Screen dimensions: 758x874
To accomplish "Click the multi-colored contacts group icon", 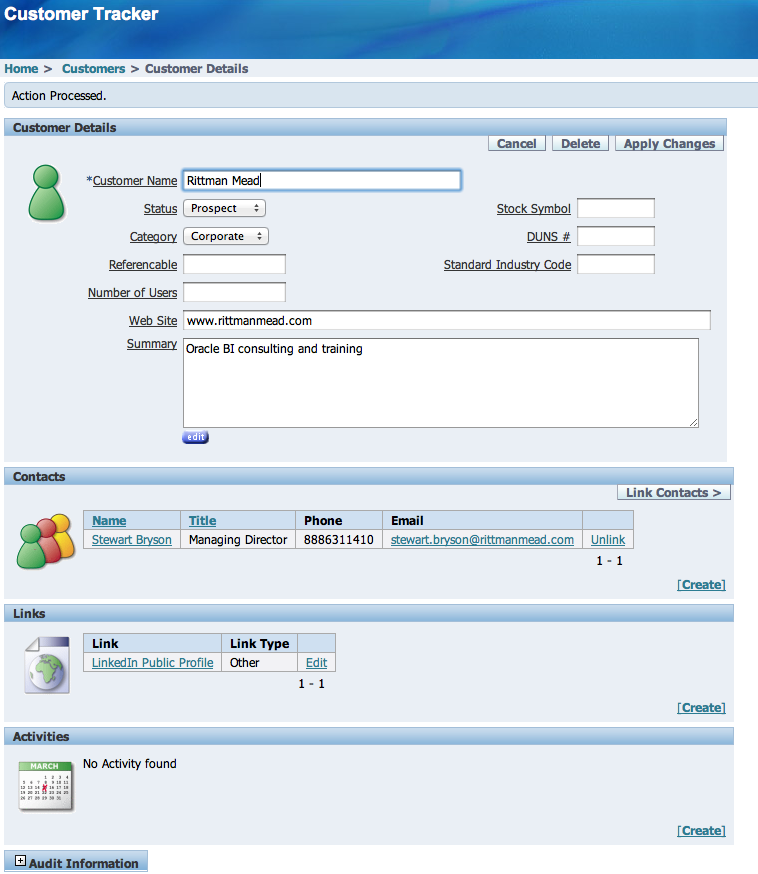I will tap(46, 541).
